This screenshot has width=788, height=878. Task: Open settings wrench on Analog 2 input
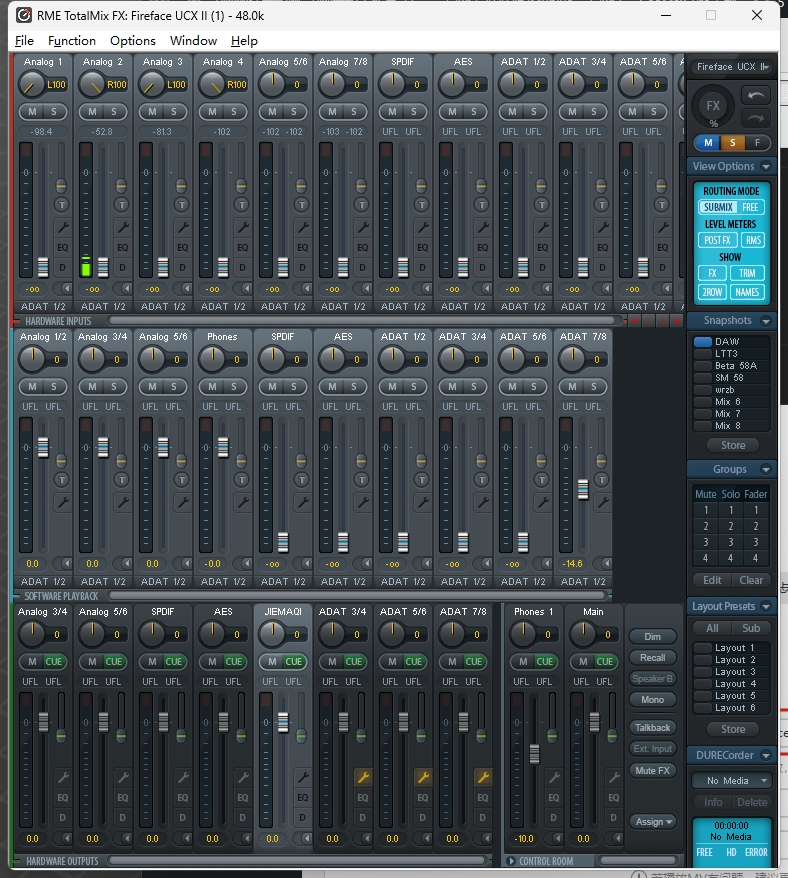(x=122, y=227)
